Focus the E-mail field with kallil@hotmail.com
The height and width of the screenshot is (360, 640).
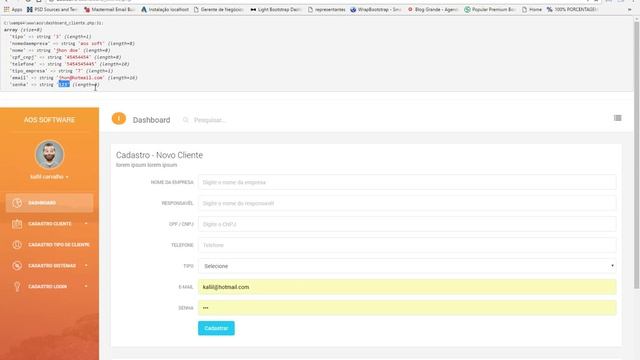[x=407, y=287]
